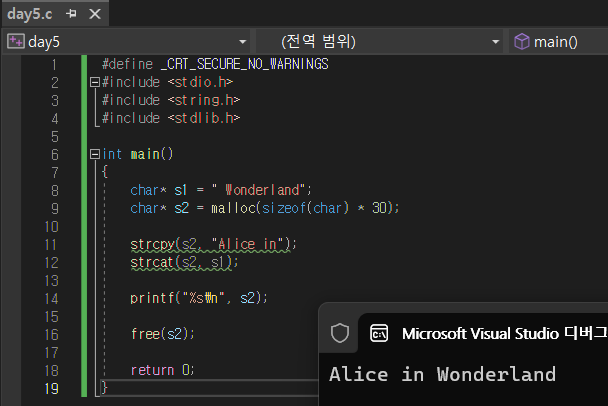Open the 전역 범위 scope dropdown
This screenshot has width=608, height=406.
495,41
